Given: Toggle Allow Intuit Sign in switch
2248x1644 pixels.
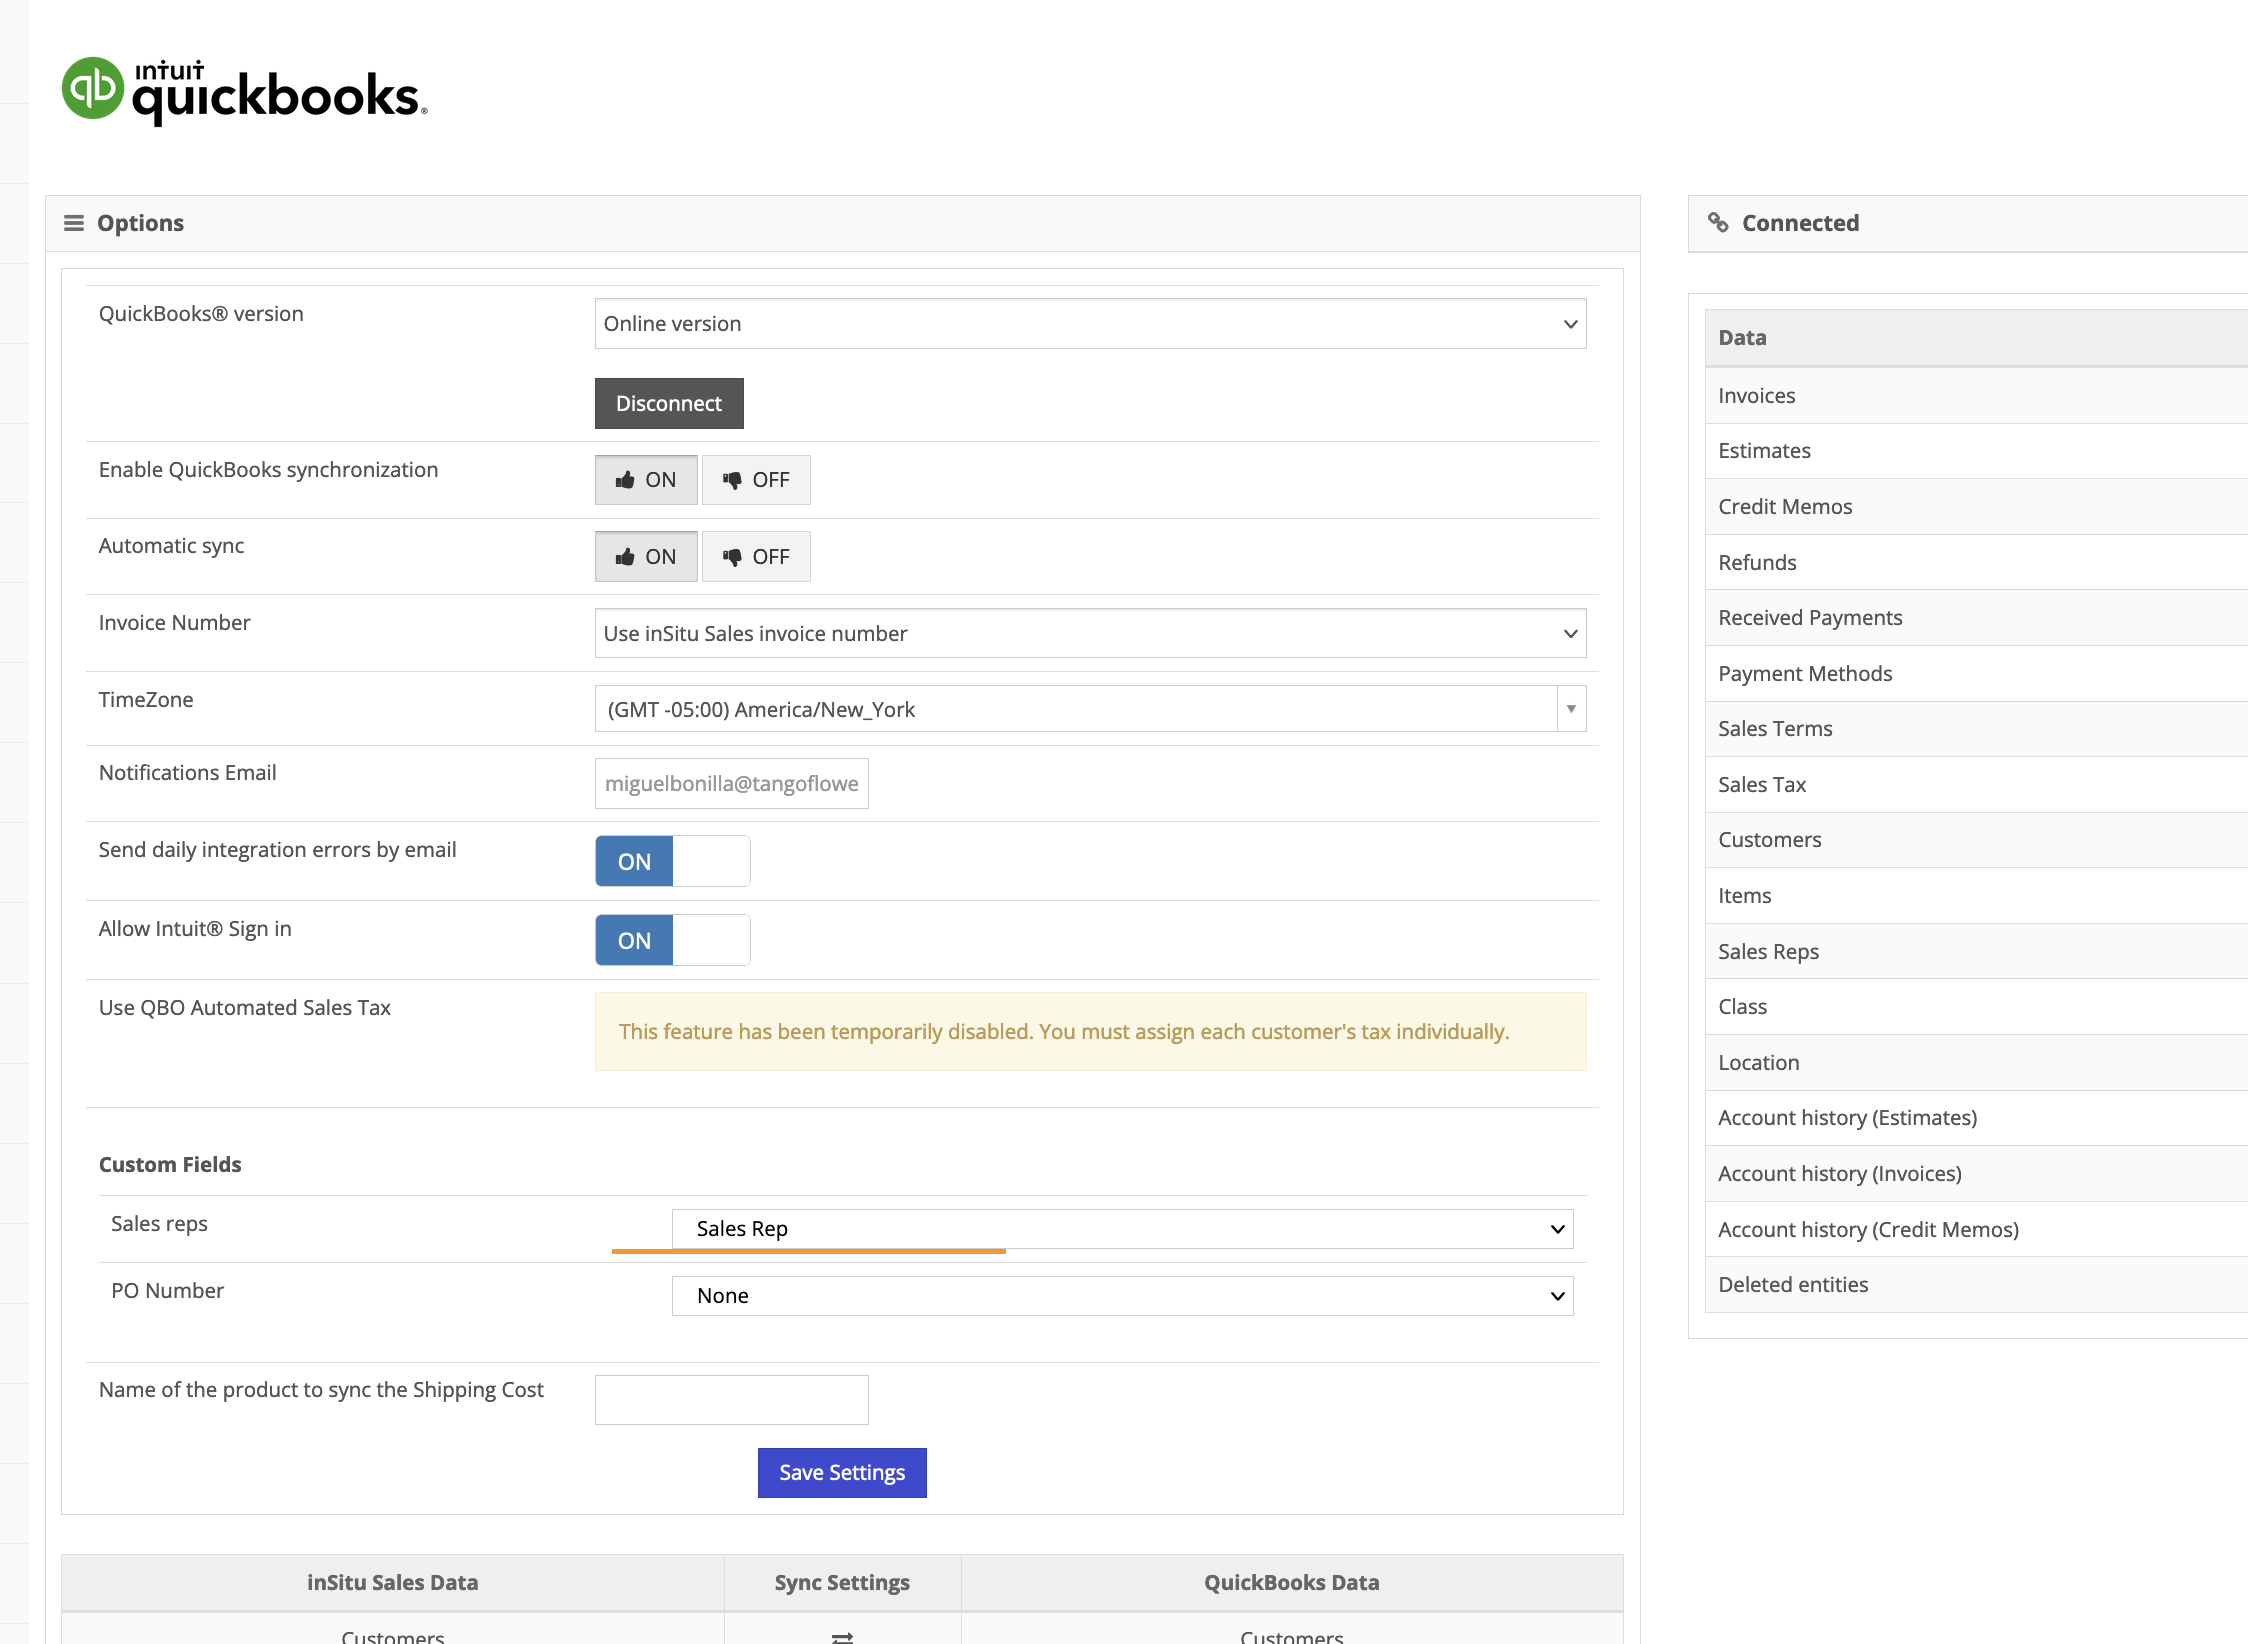Looking at the screenshot, I should pyautogui.click(x=672, y=940).
